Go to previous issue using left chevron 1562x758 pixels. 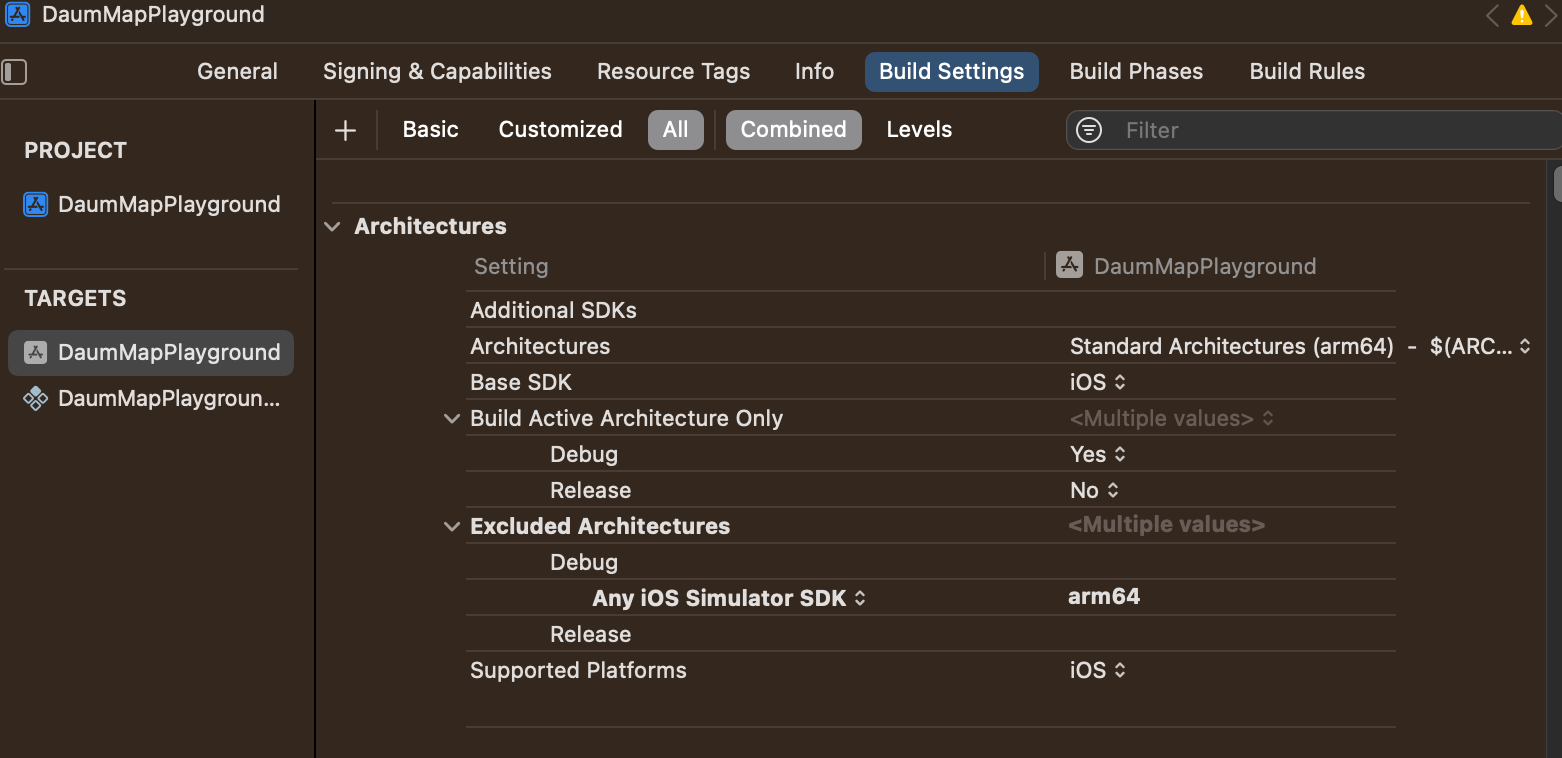coord(1492,15)
